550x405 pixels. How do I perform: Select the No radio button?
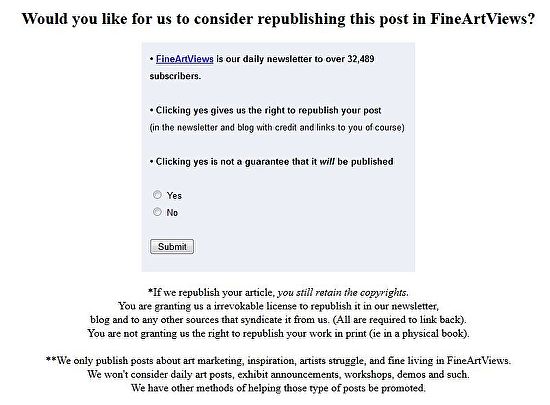click(x=157, y=212)
